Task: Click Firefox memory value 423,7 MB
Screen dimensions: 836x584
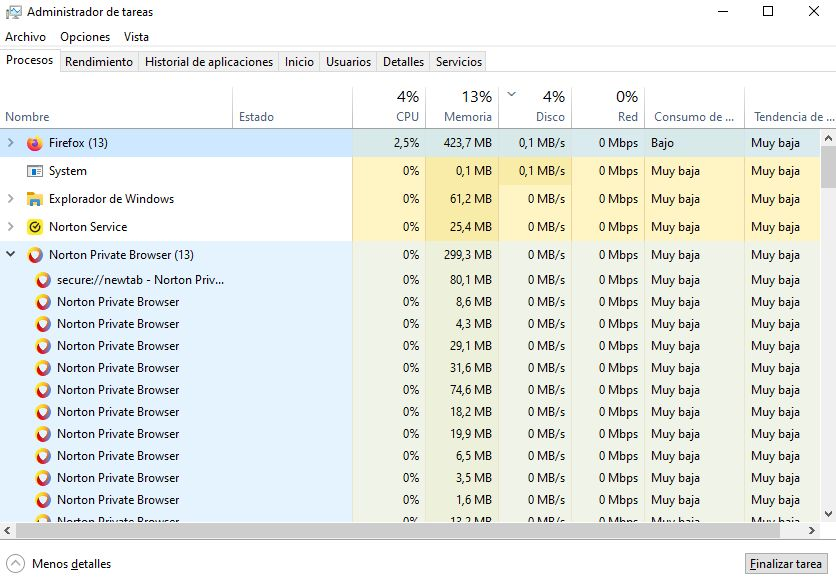Action: 468,143
